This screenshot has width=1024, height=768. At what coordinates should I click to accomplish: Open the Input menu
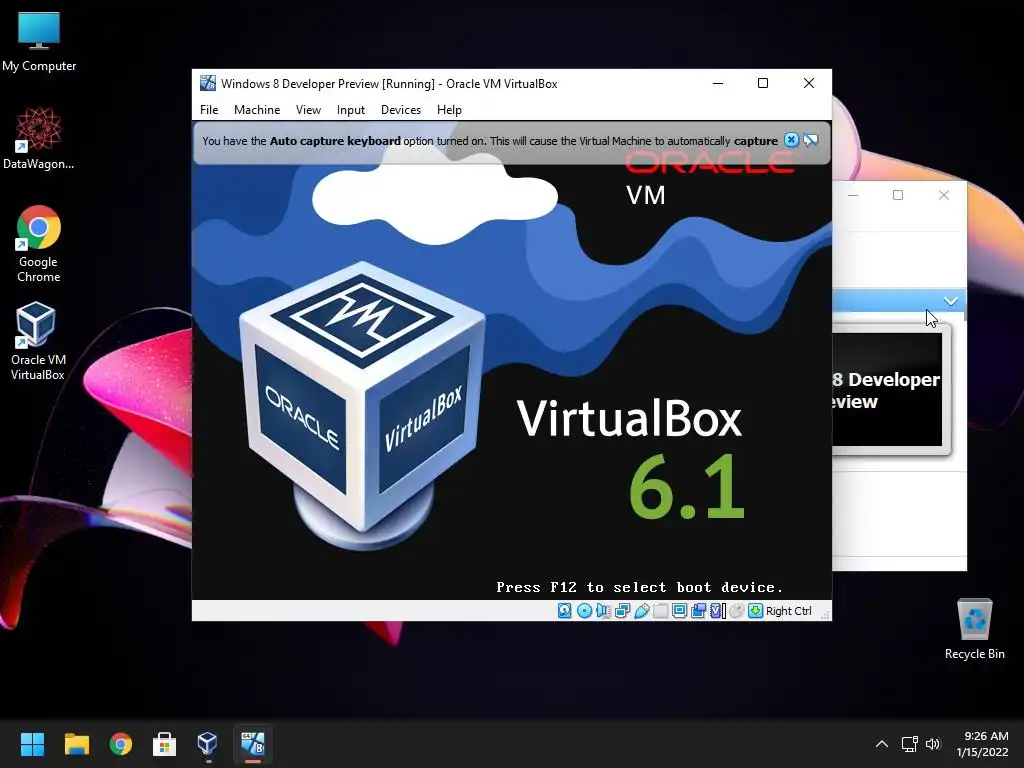(351, 110)
